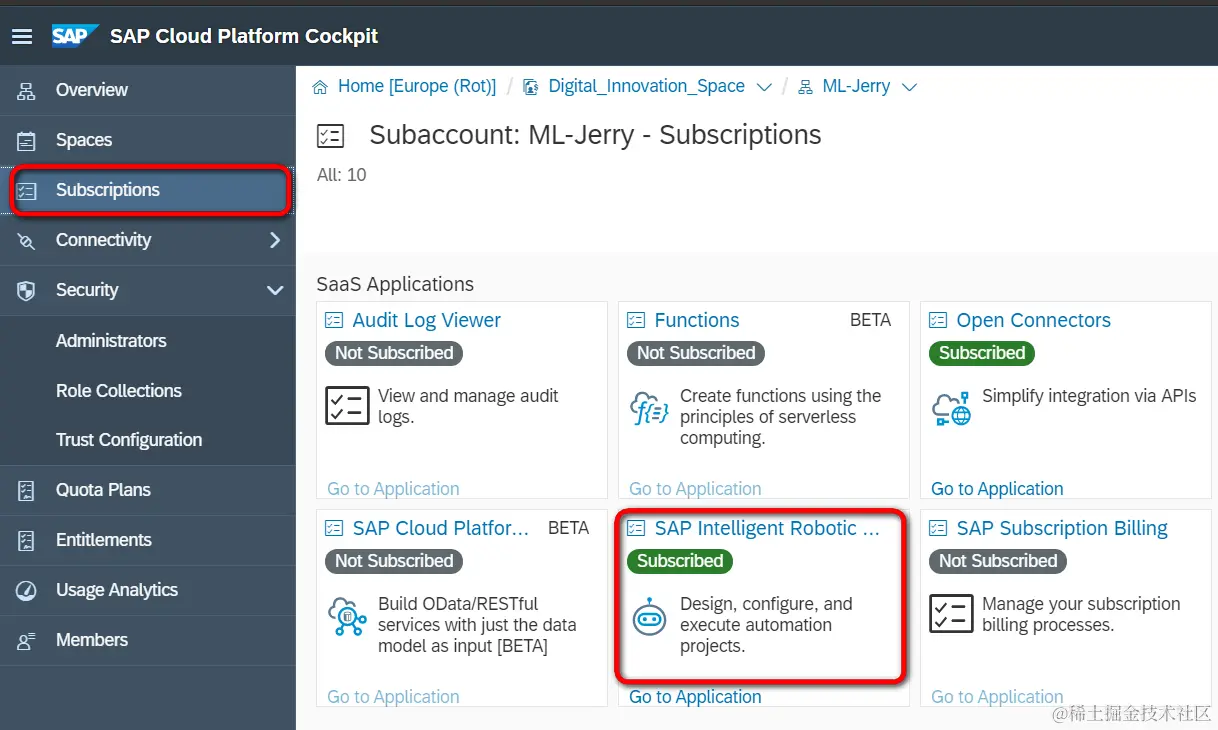Click small icon beside Audit Log Viewer title
The width and height of the screenshot is (1218, 730).
(x=334, y=320)
